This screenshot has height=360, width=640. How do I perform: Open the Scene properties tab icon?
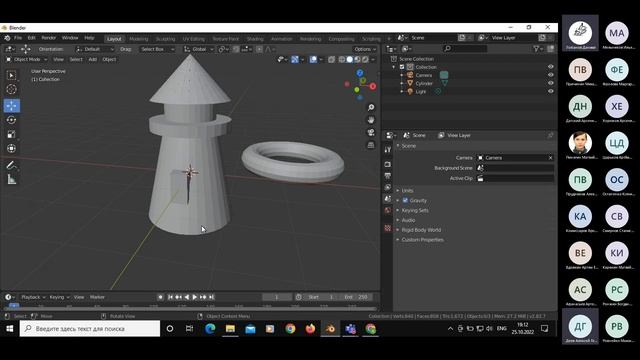pyautogui.click(x=387, y=199)
